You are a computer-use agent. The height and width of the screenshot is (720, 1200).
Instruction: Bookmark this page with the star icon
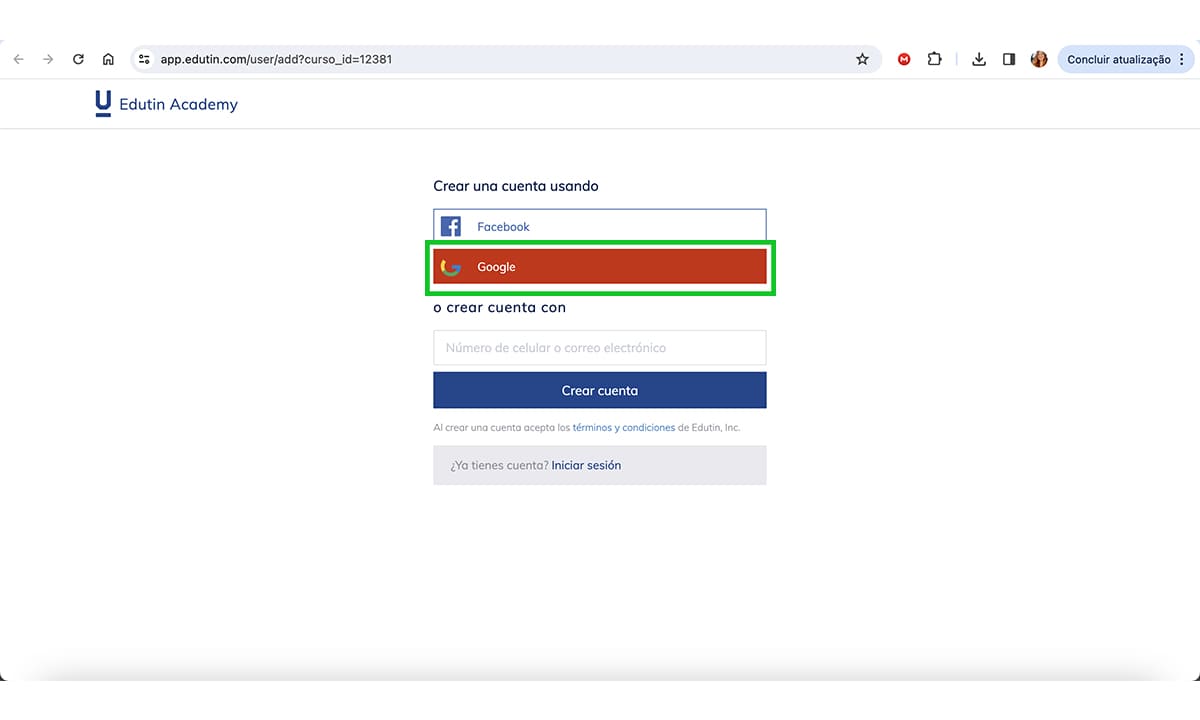[862, 59]
